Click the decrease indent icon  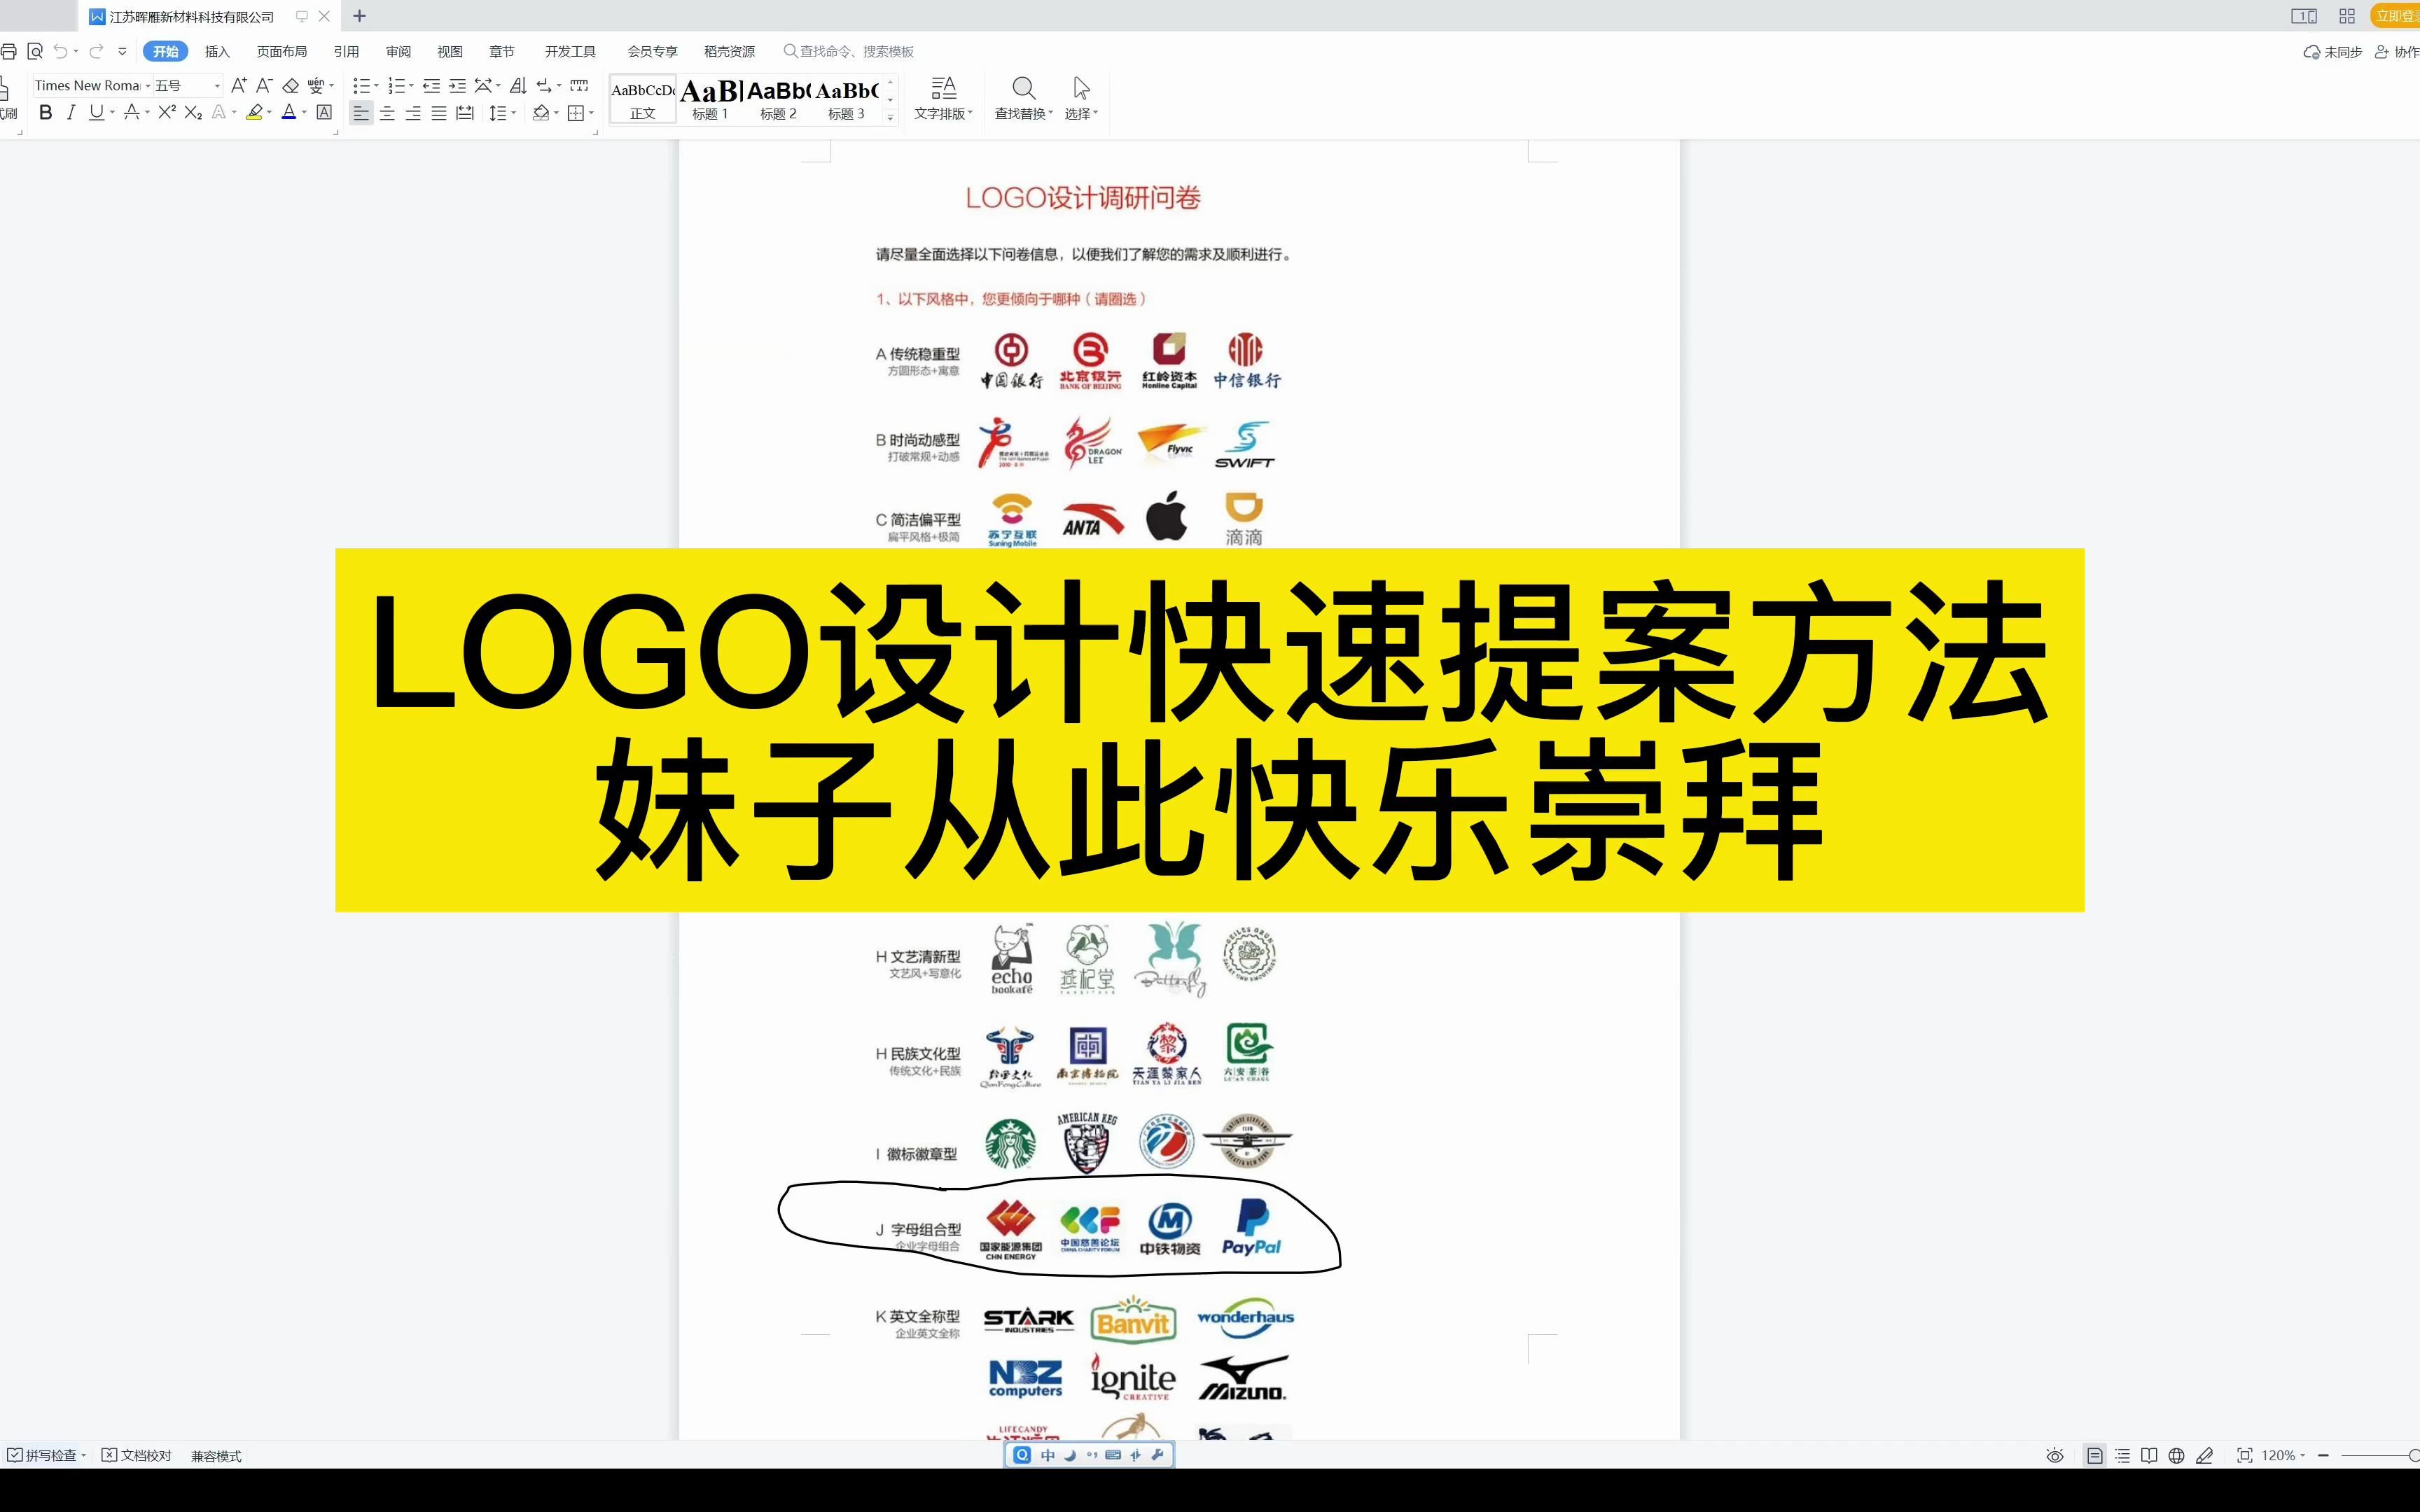click(431, 86)
